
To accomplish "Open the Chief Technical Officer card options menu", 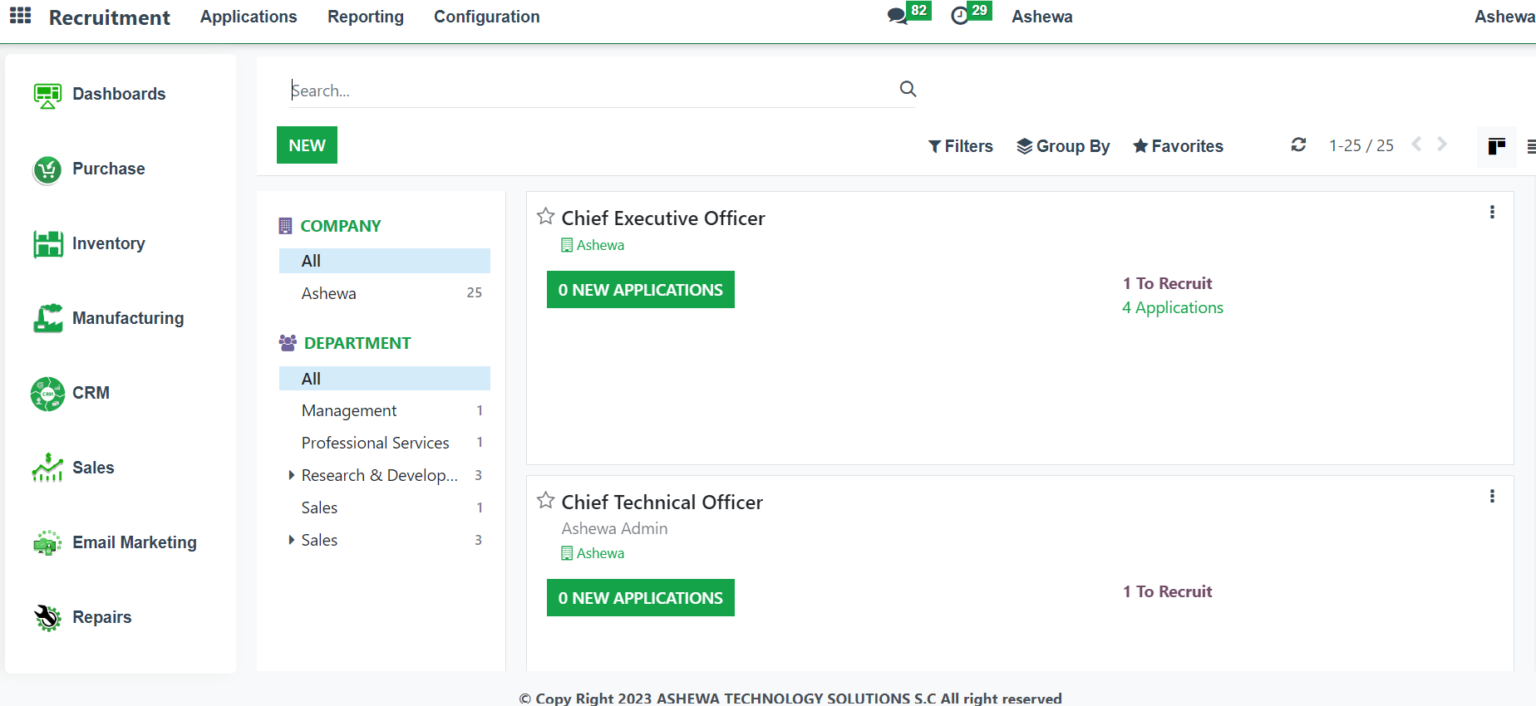I will (x=1492, y=496).
